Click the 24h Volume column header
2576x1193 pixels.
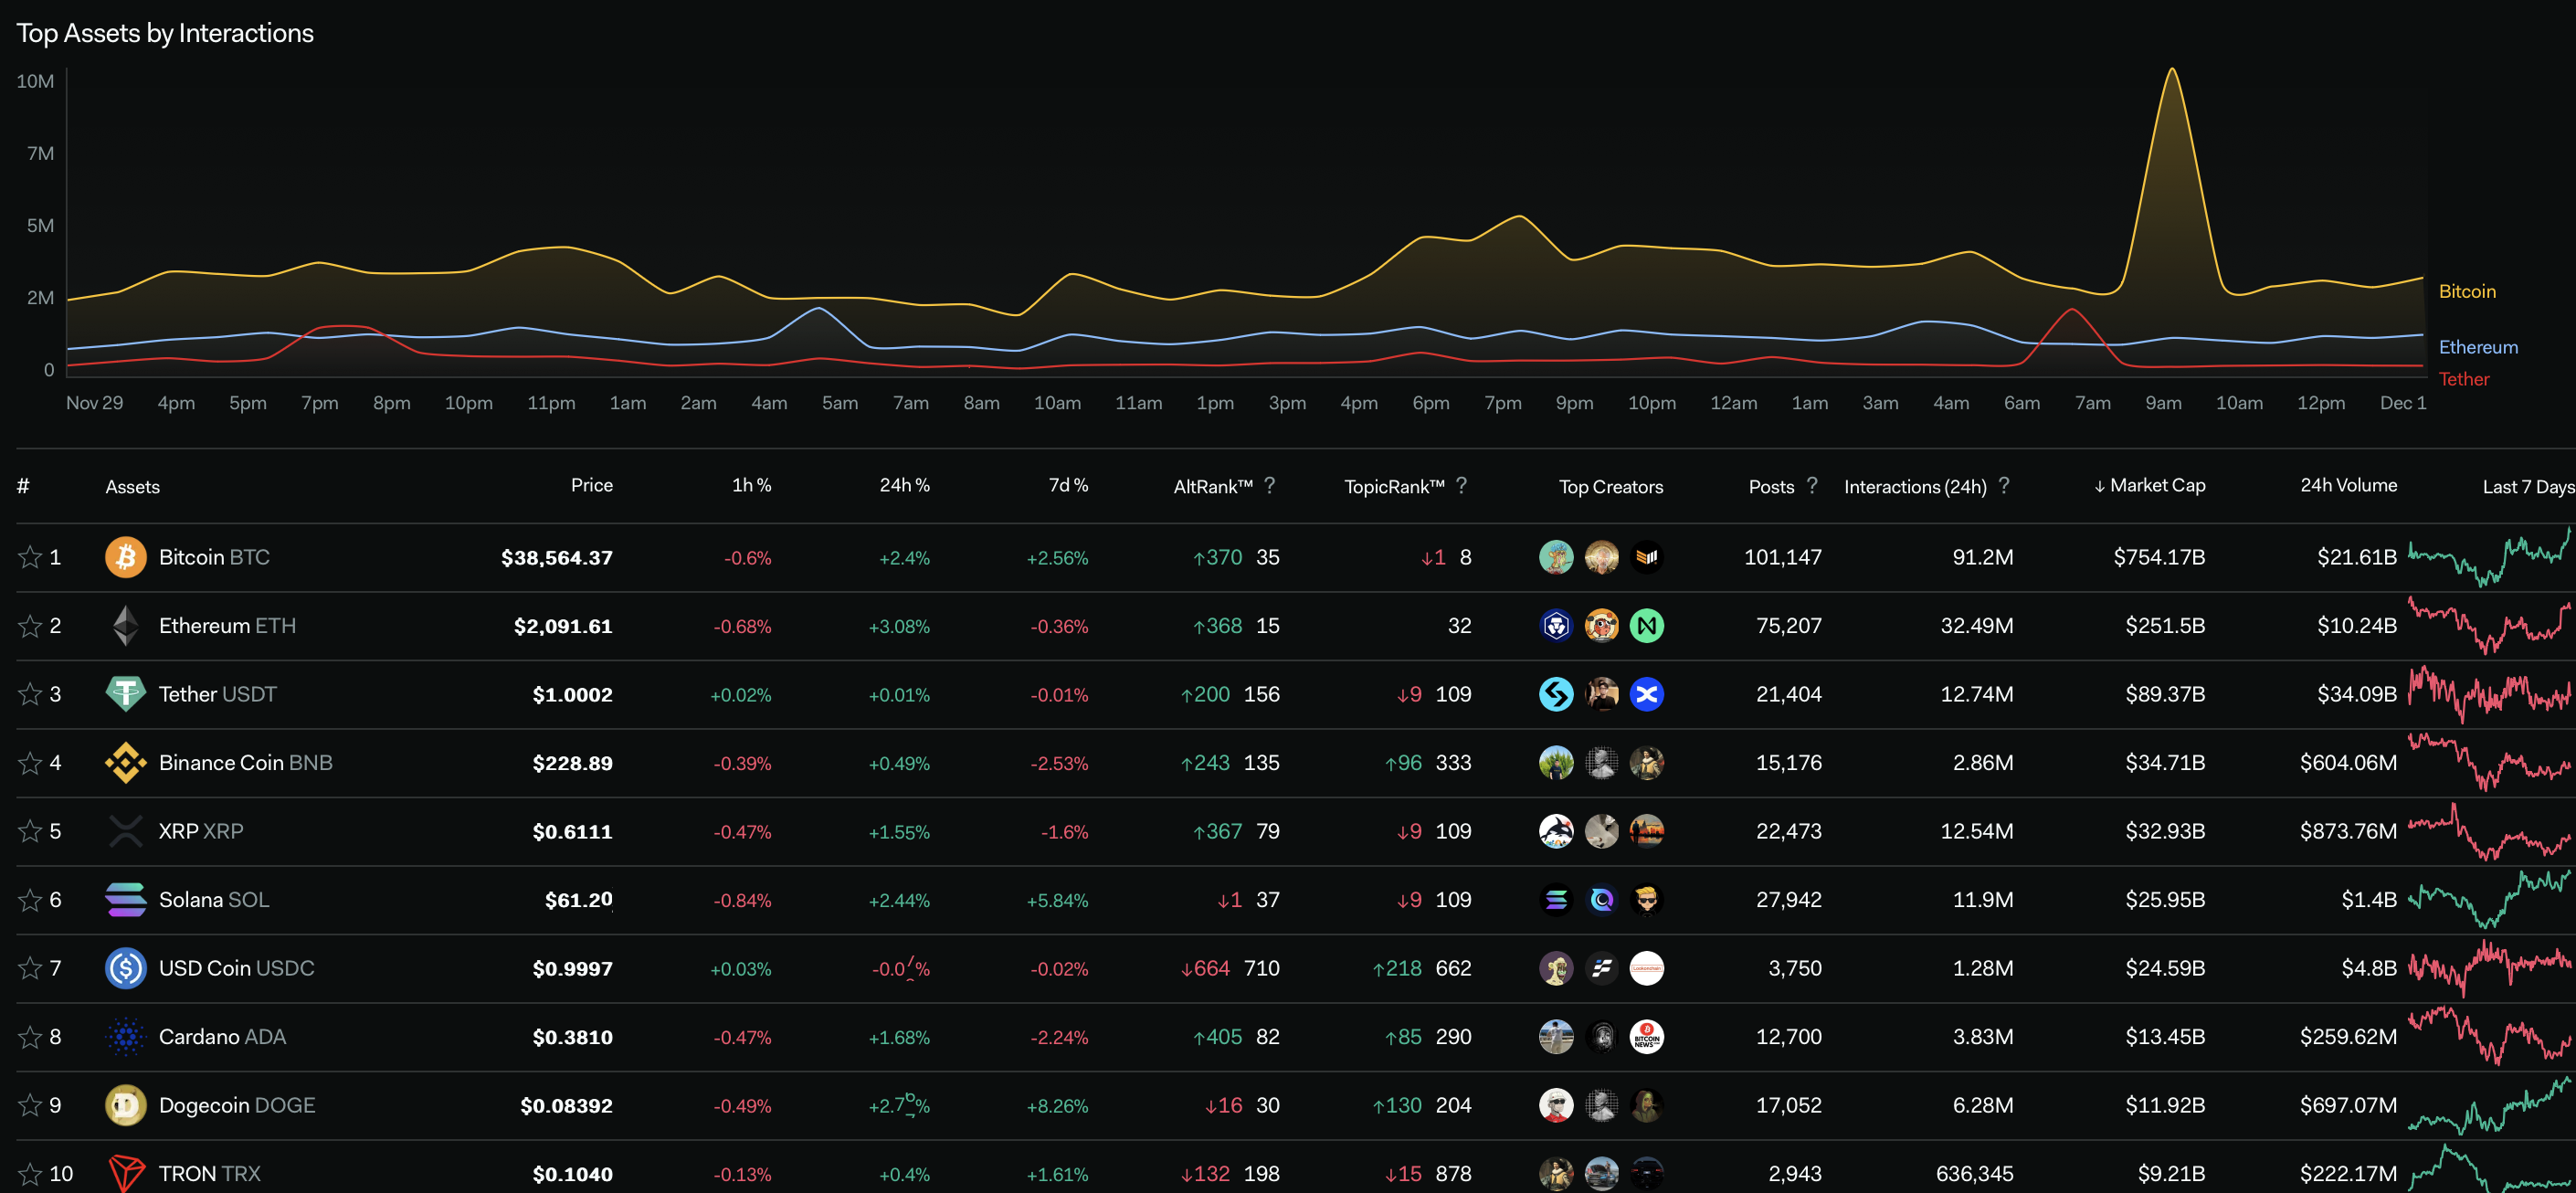(2347, 485)
